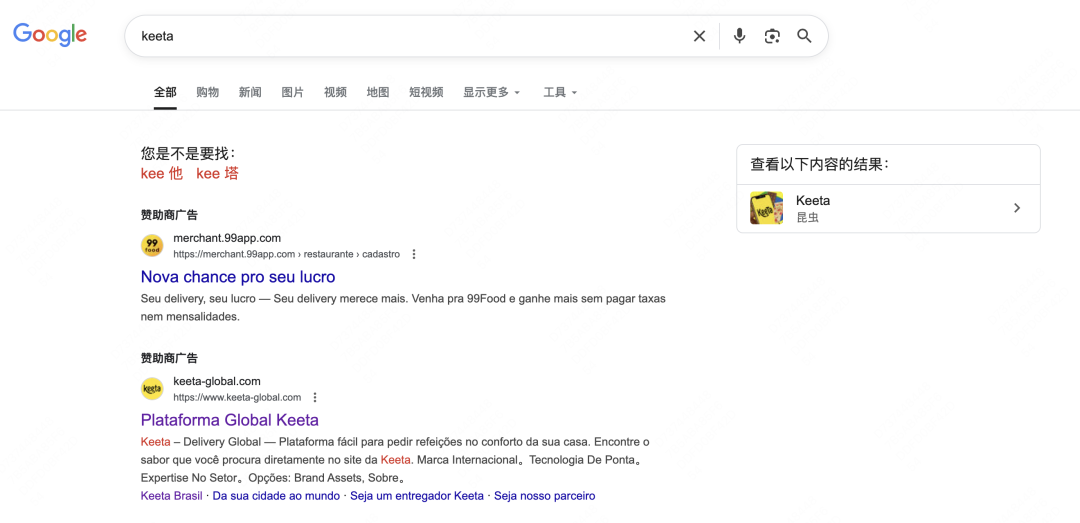Select the 短视频 tab
This screenshot has width=1080, height=523.
[426, 92]
